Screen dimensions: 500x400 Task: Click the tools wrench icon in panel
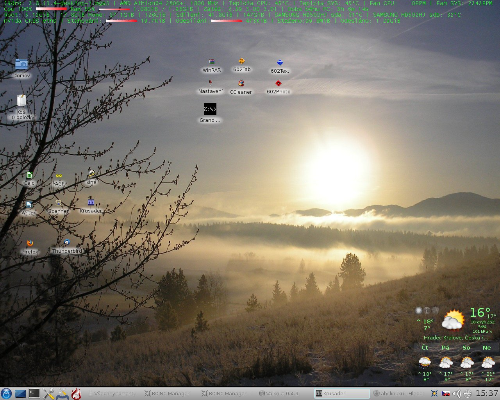[49, 394]
